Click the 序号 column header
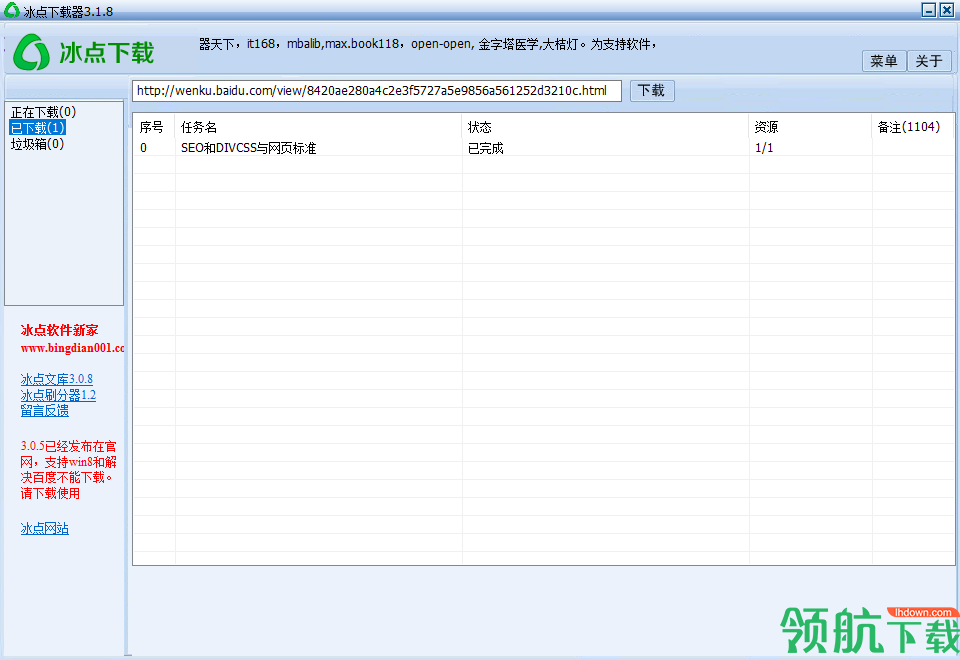This screenshot has width=960, height=660. (x=151, y=127)
